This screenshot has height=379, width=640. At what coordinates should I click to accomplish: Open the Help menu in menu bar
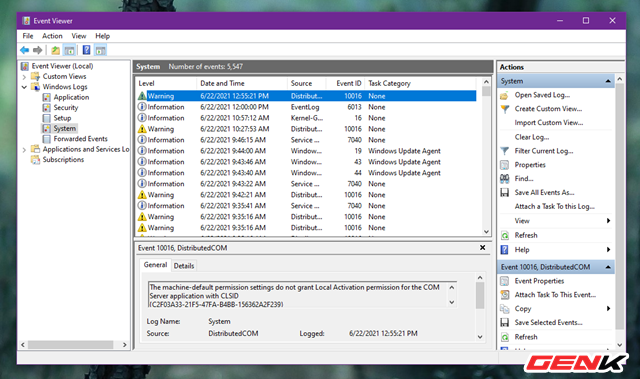click(102, 36)
